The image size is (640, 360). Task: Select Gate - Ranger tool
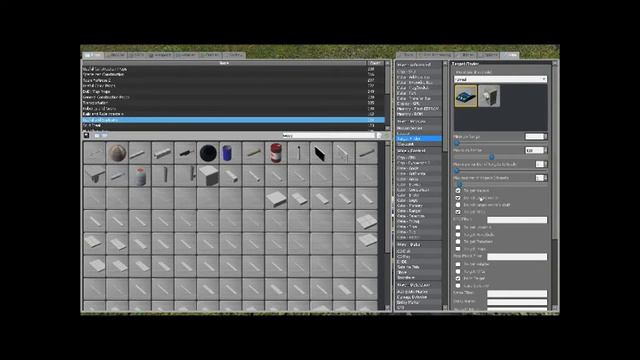coord(419,211)
